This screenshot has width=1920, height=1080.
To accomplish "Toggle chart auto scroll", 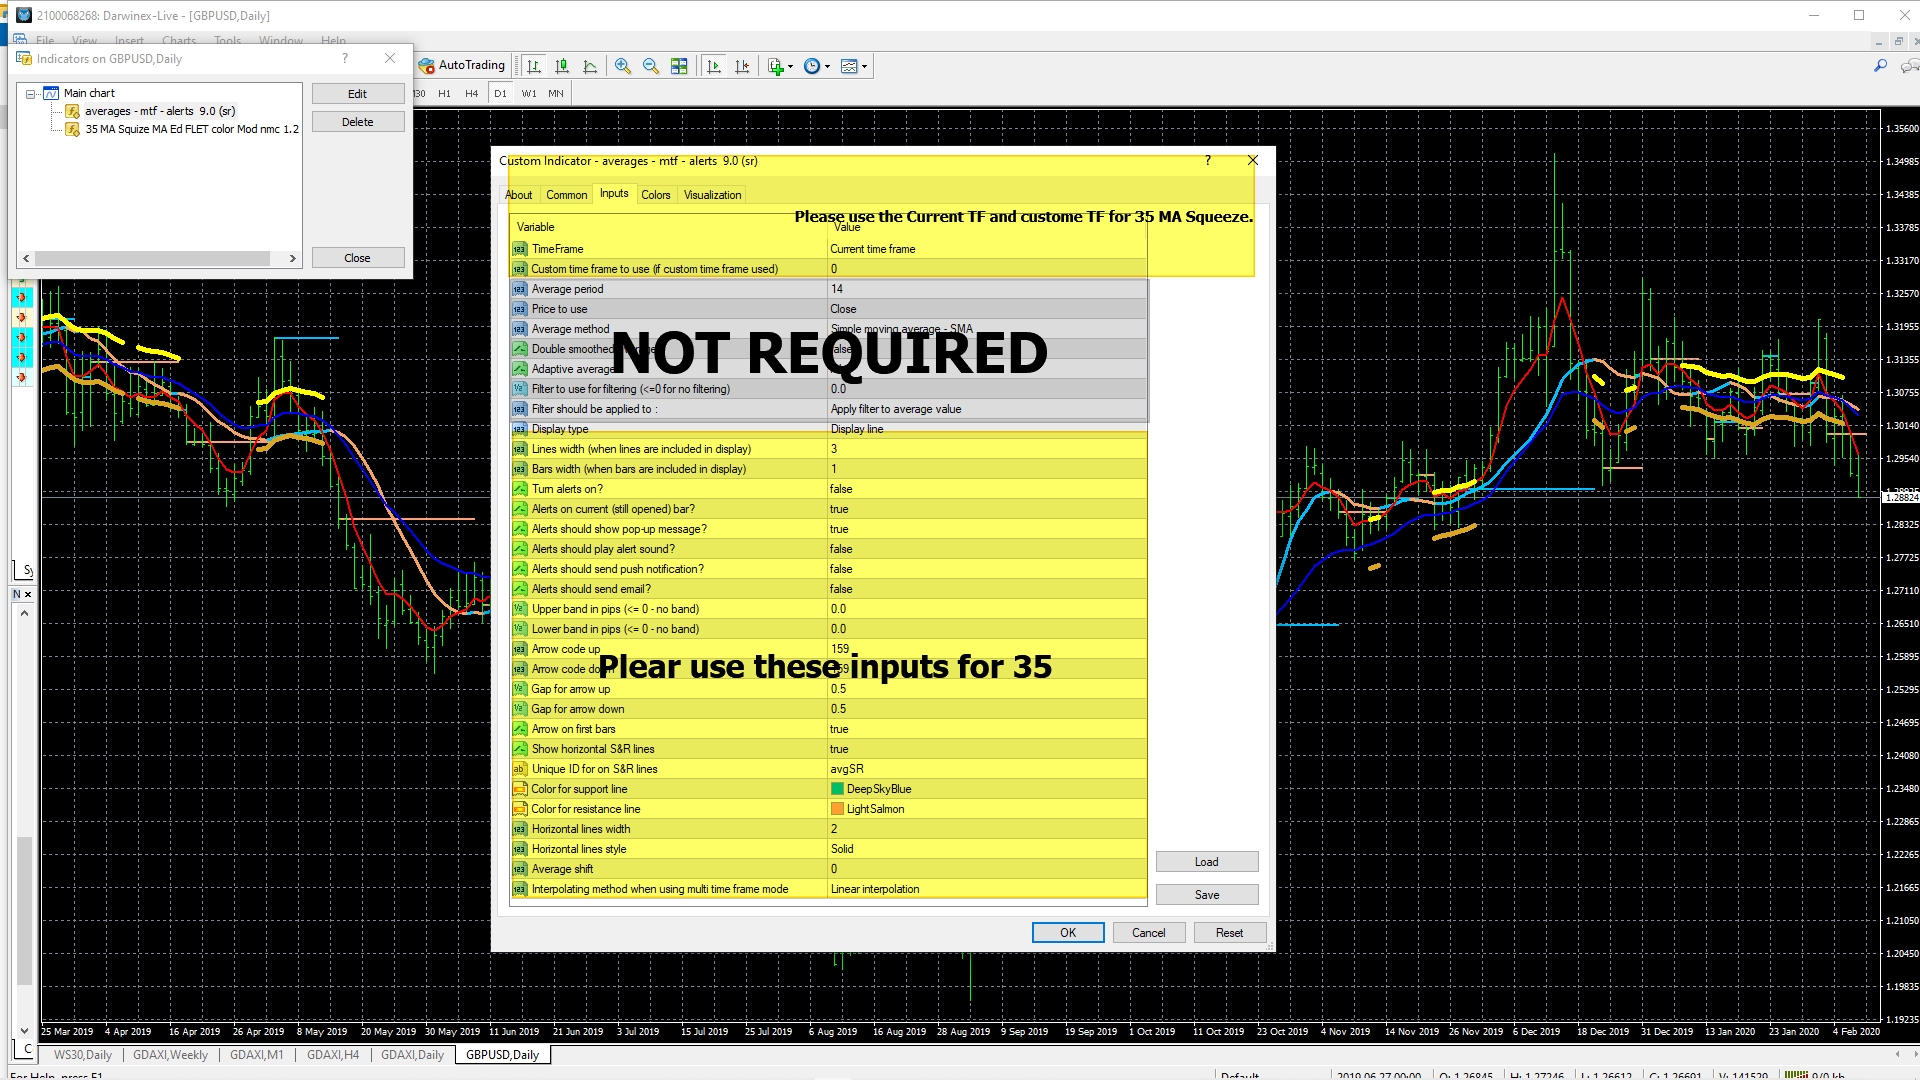I will point(714,66).
